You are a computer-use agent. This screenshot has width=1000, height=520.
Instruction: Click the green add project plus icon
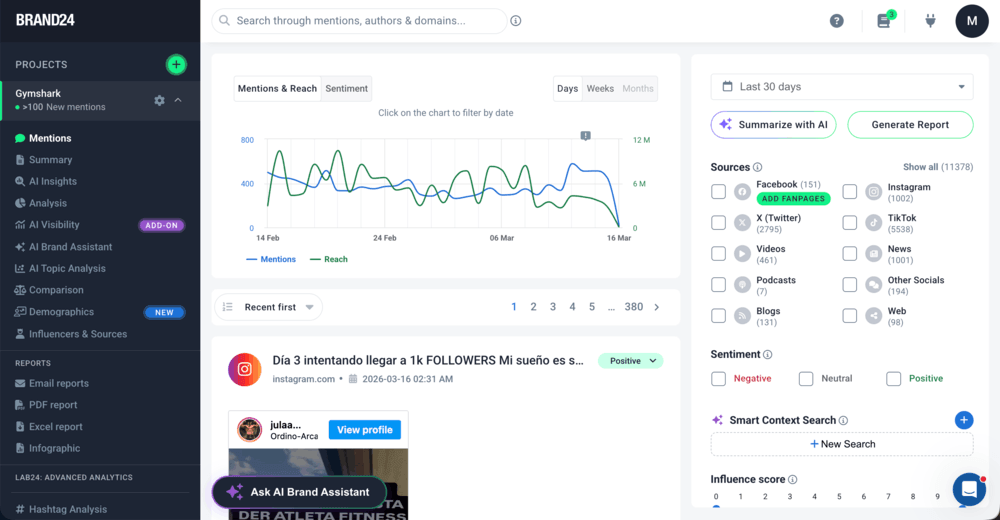[176, 65]
